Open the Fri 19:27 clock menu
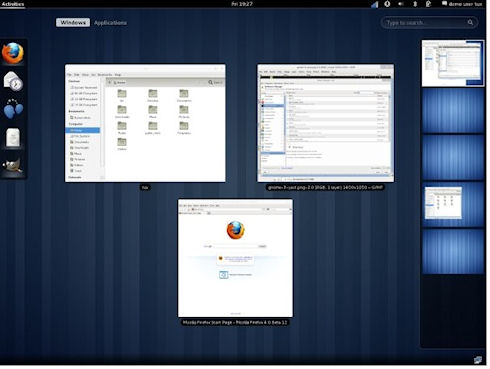This screenshot has width=490, height=369. tap(242, 4)
